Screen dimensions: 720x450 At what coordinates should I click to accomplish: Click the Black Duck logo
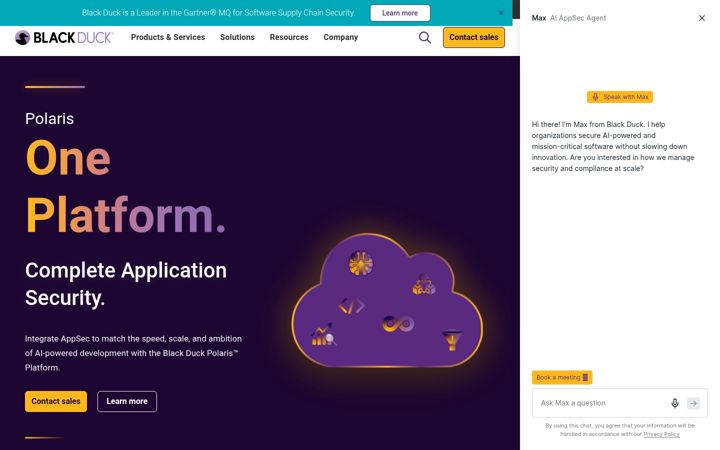[x=64, y=37]
